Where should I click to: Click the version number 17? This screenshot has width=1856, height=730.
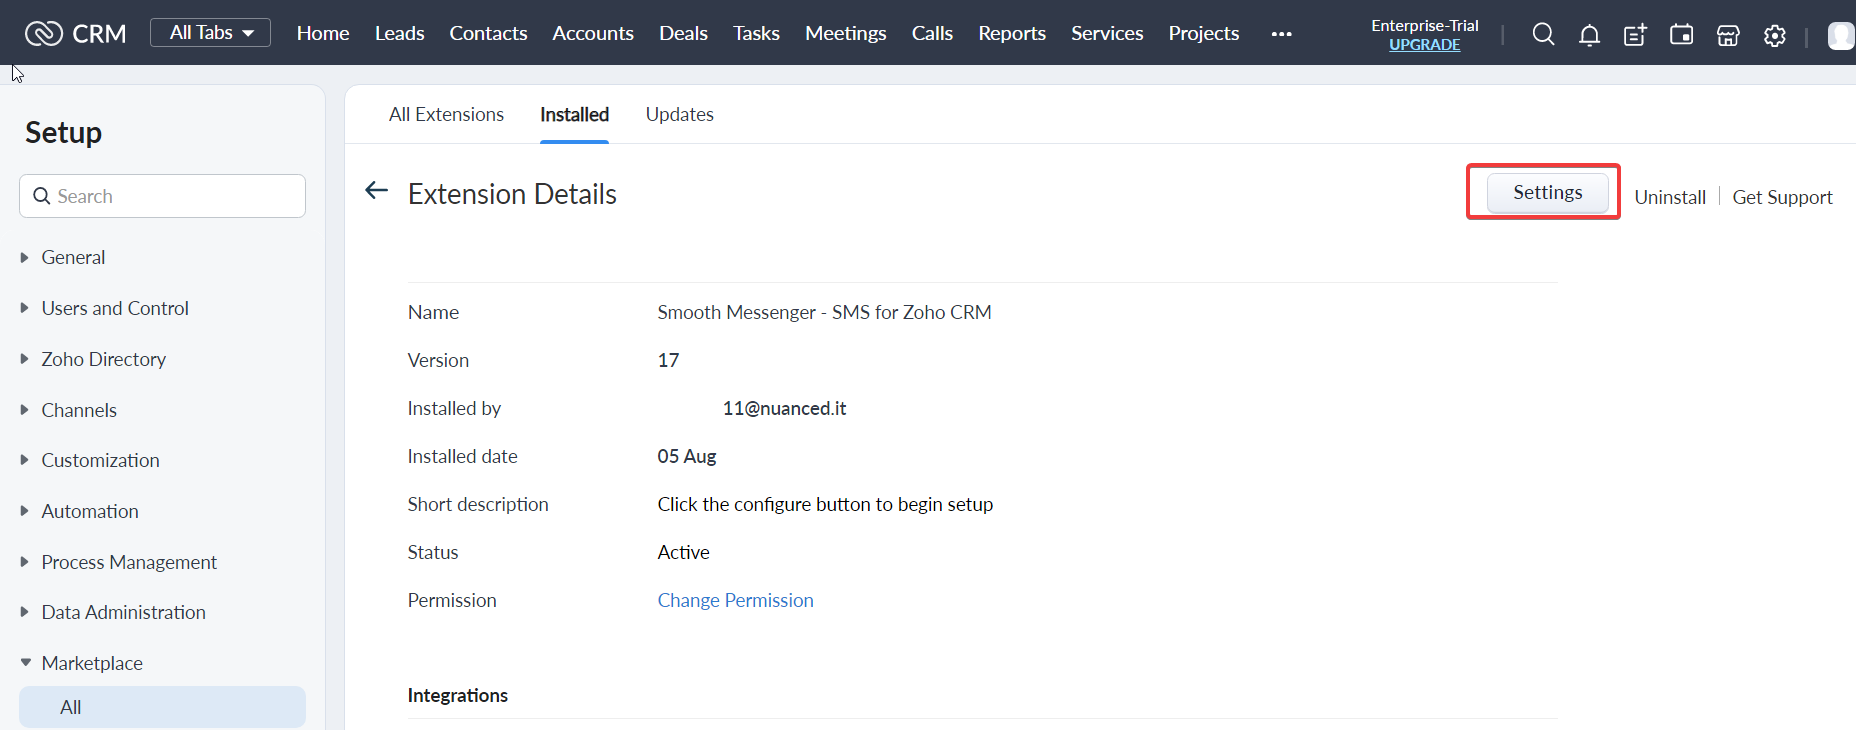(x=668, y=360)
